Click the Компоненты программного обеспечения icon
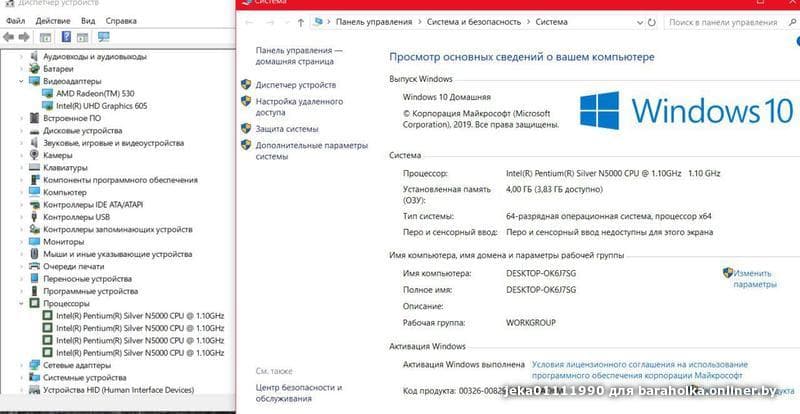800x414 pixels. (35, 180)
